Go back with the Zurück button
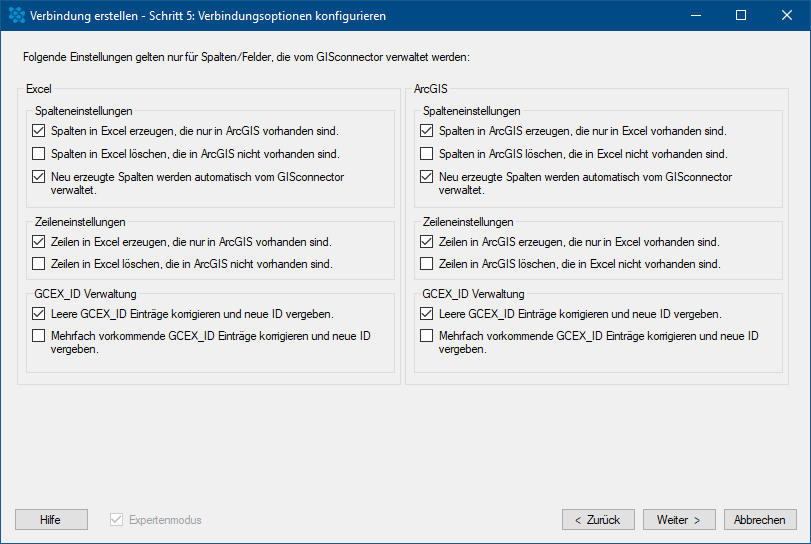Screen dimensions: 811x544 click(598, 520)
